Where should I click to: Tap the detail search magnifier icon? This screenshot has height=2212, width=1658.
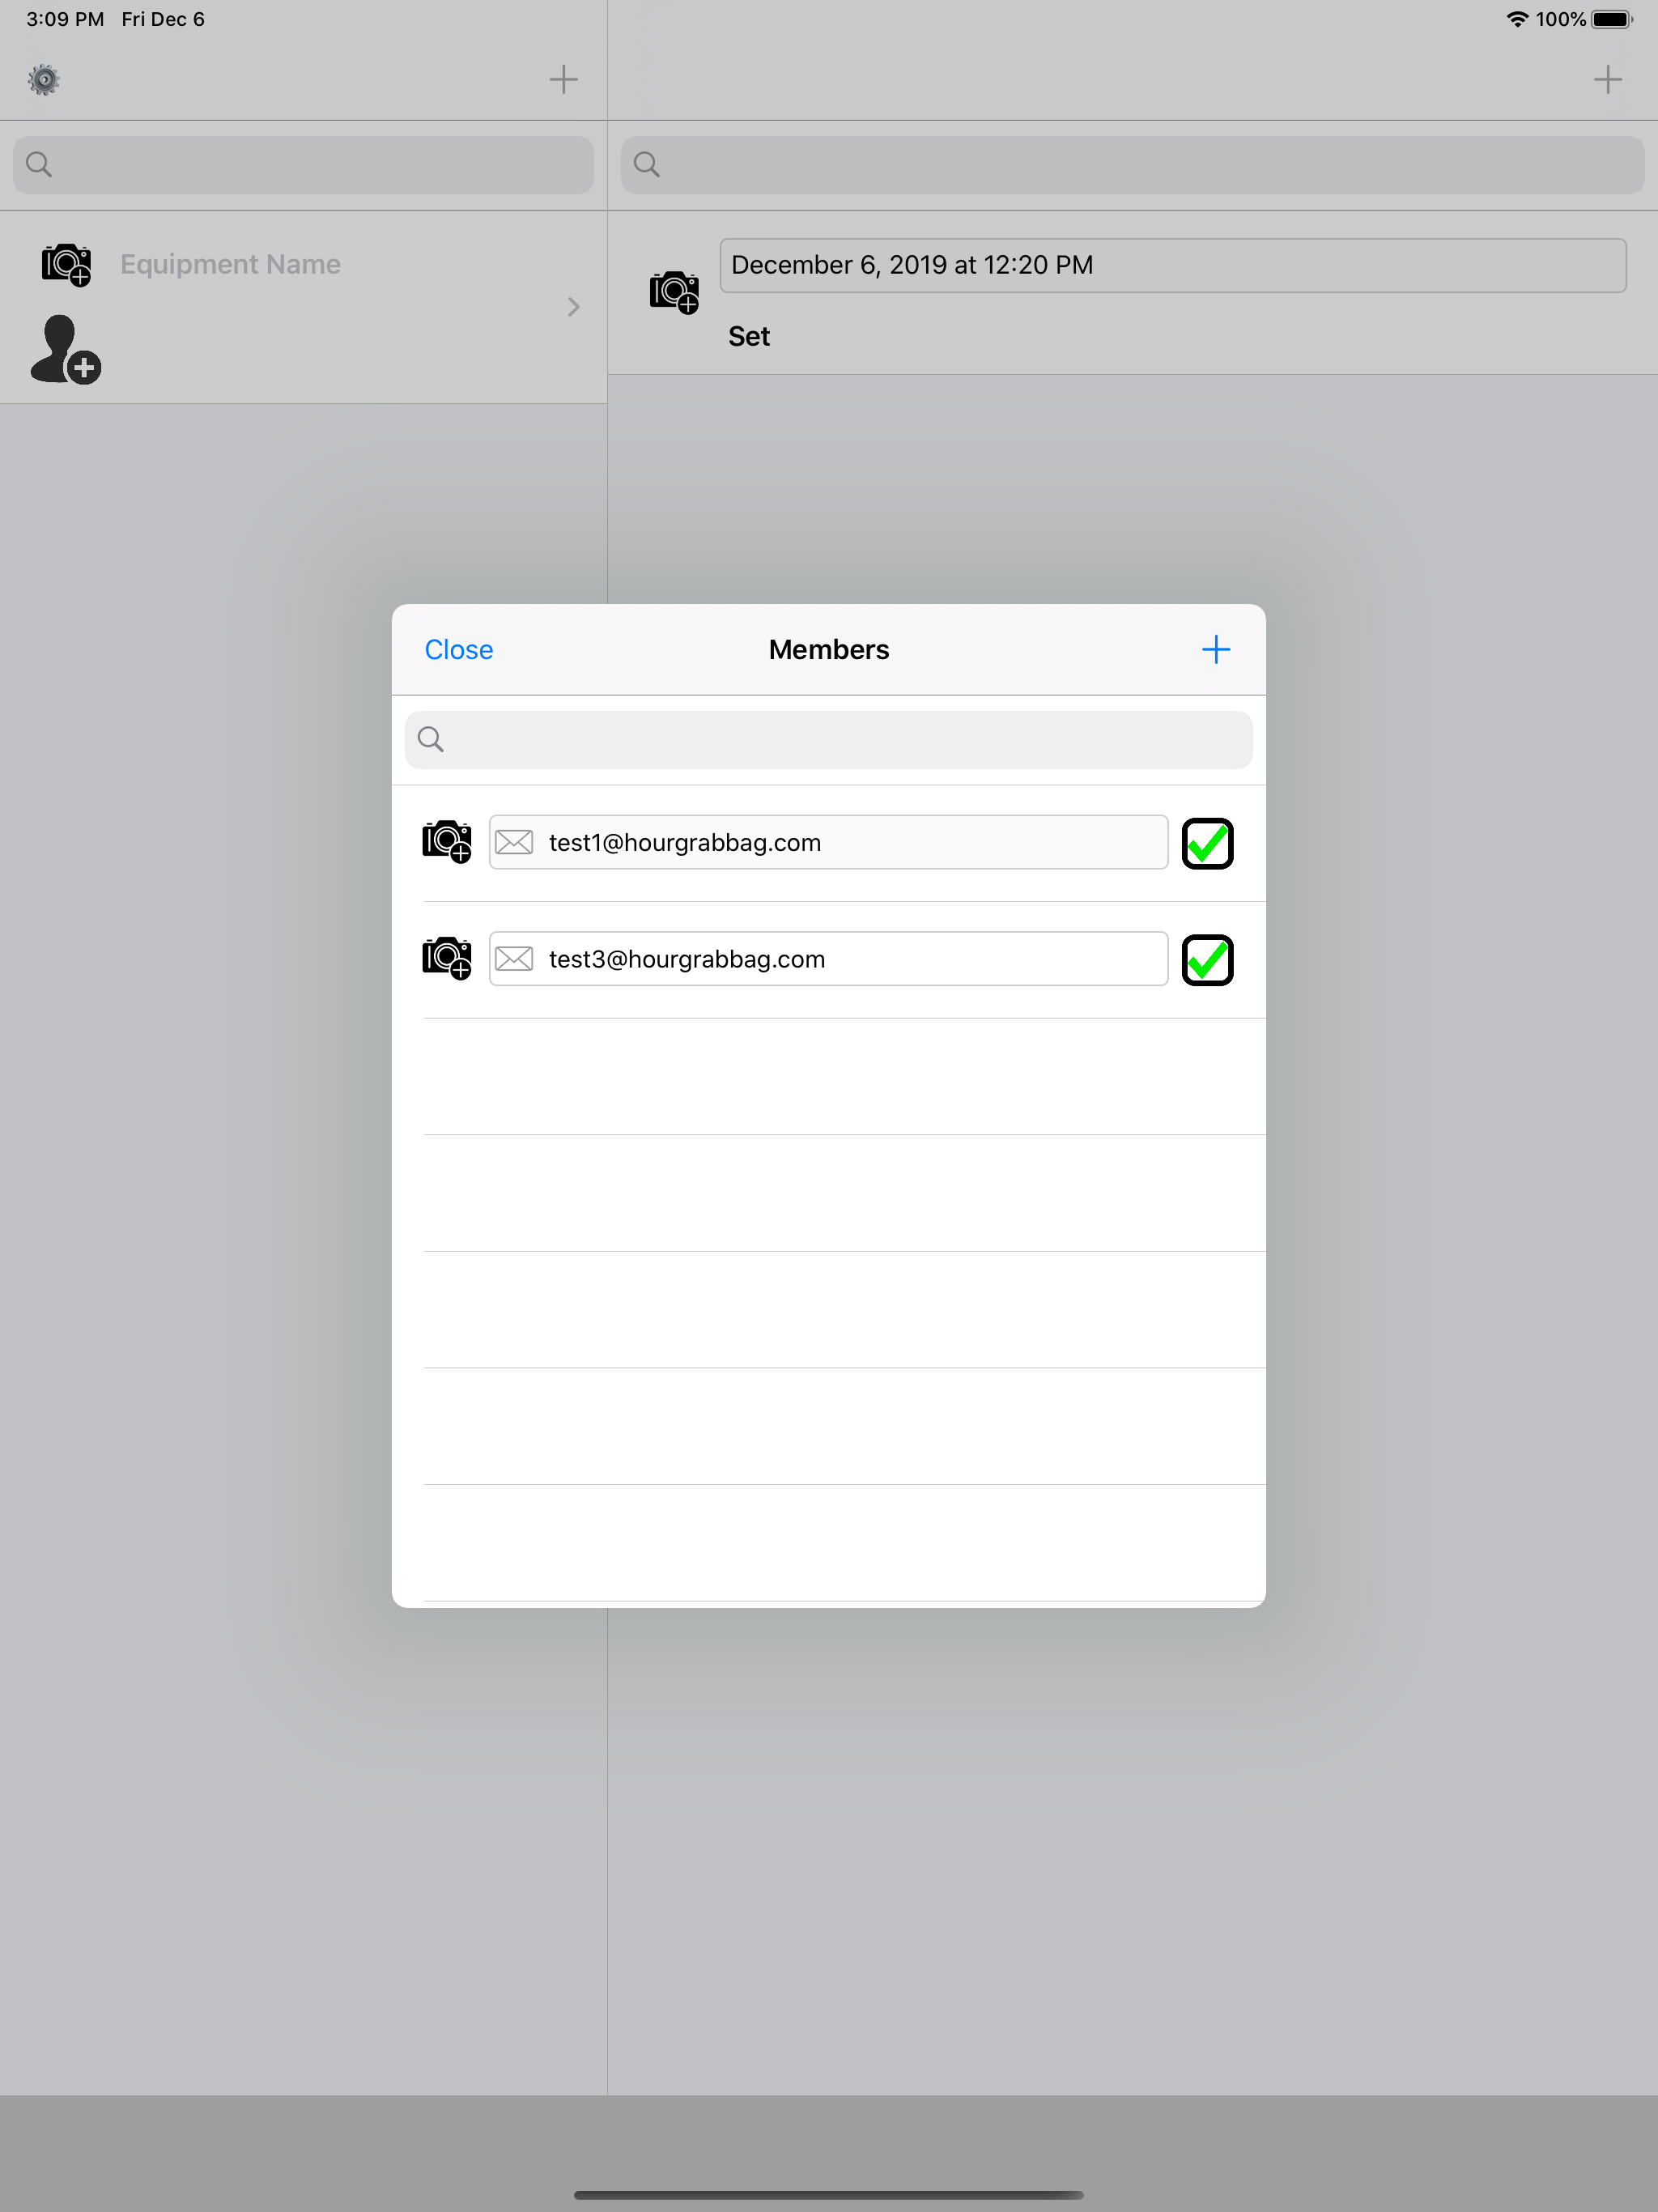pos(647,165)
